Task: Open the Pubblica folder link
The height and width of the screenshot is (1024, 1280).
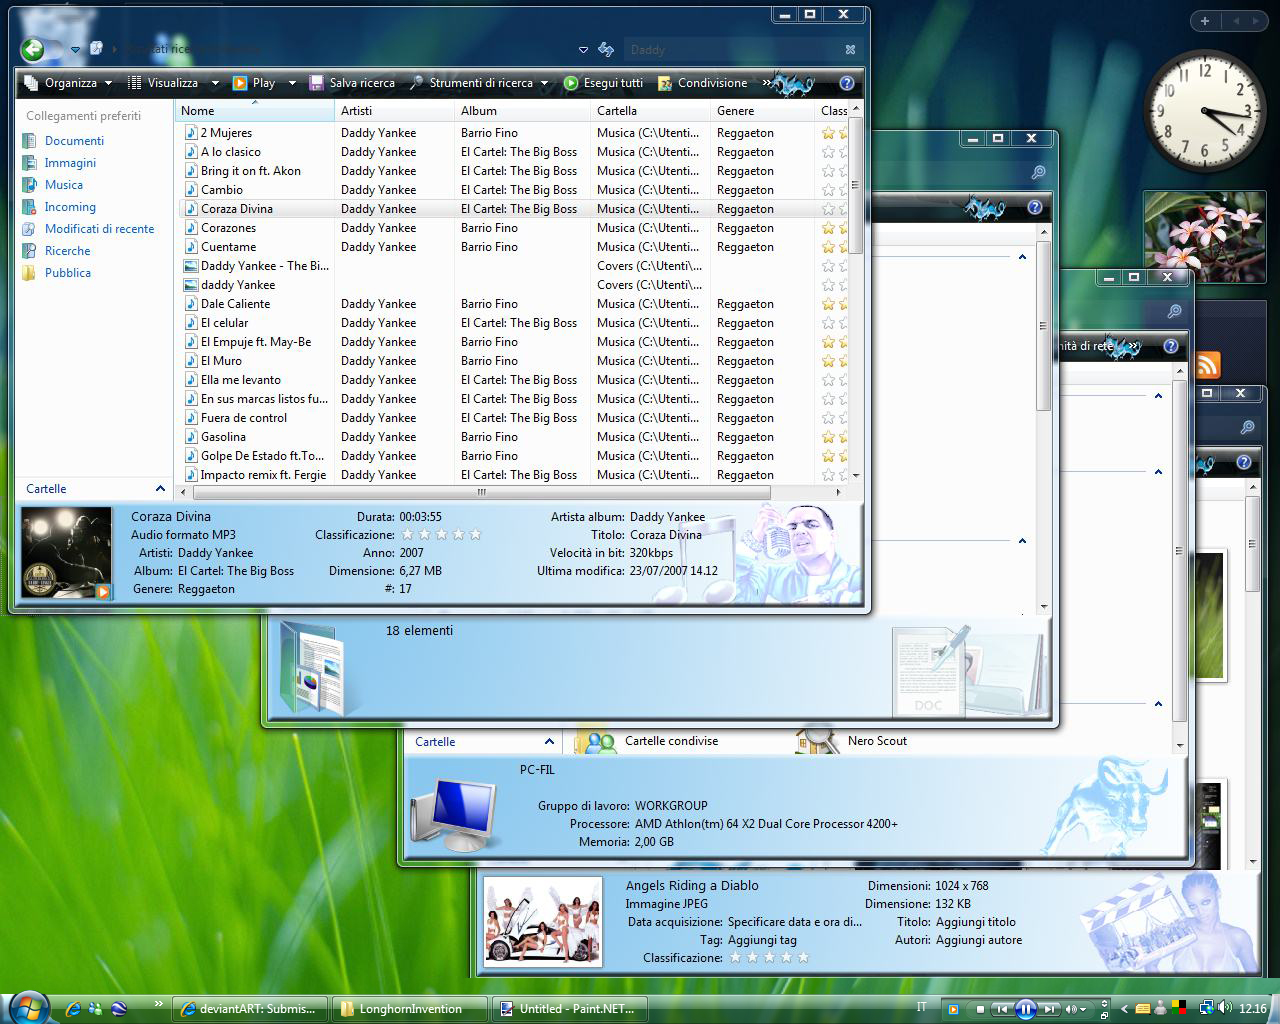Action: 67,273
